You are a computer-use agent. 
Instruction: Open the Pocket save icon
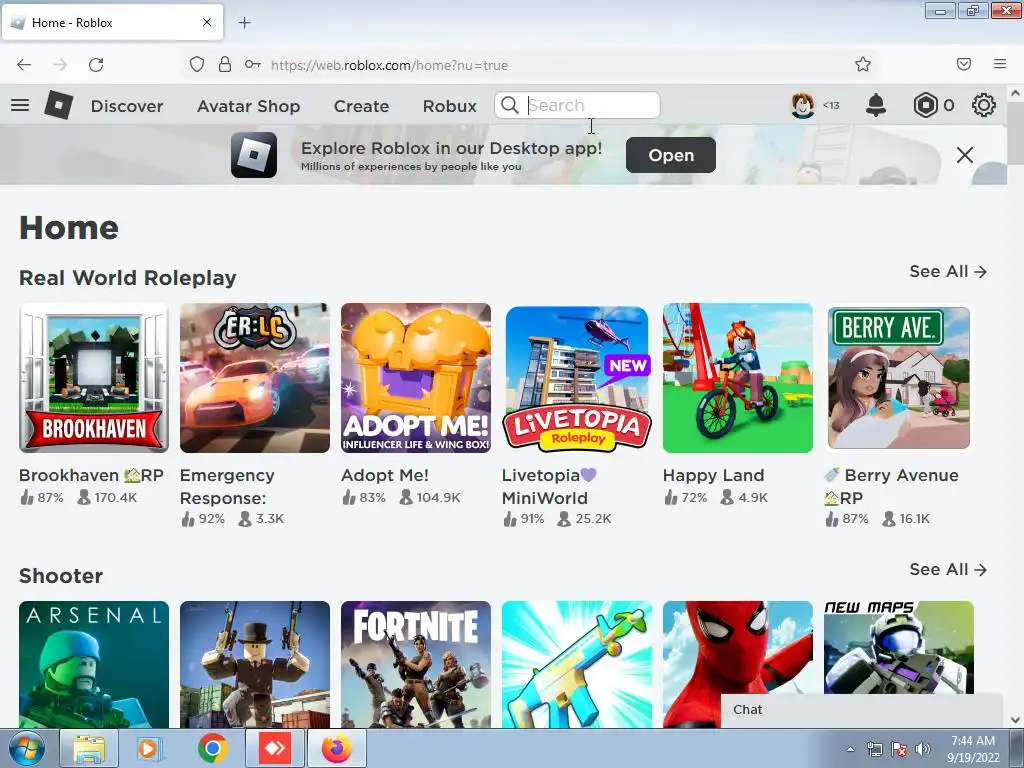pos(964,64)
